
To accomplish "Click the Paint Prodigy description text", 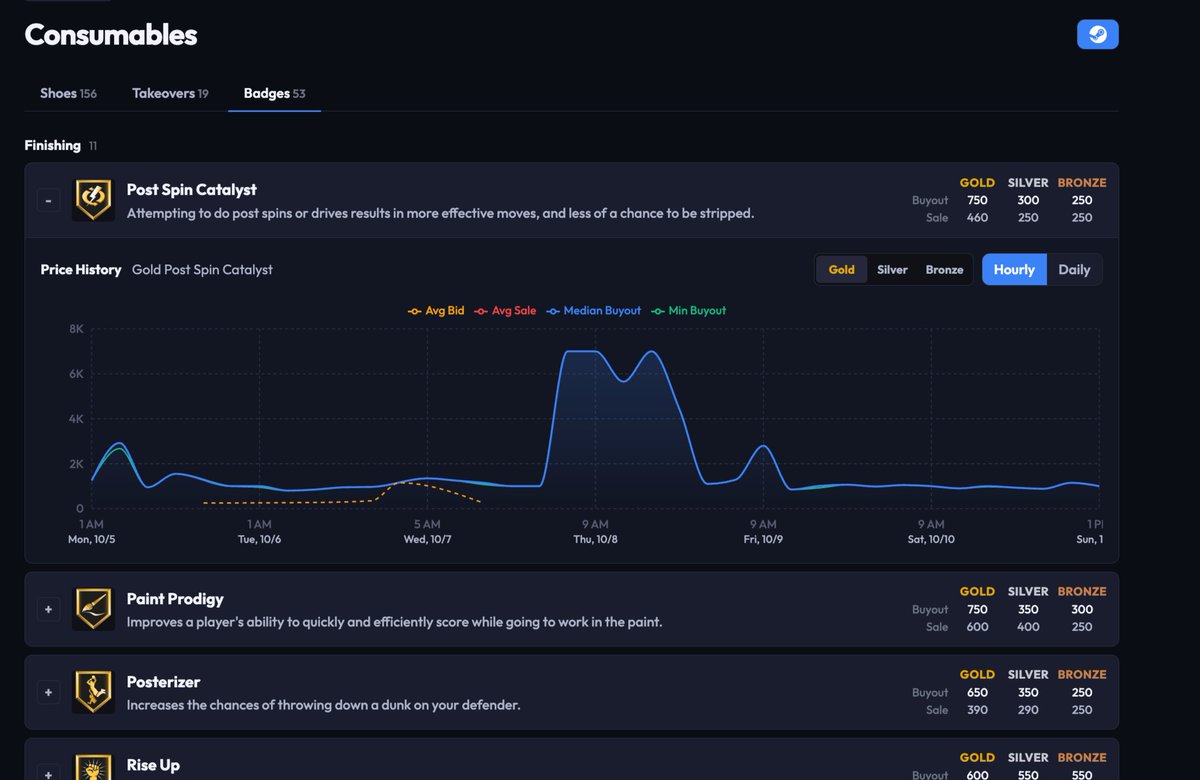I will coord(395,622).
